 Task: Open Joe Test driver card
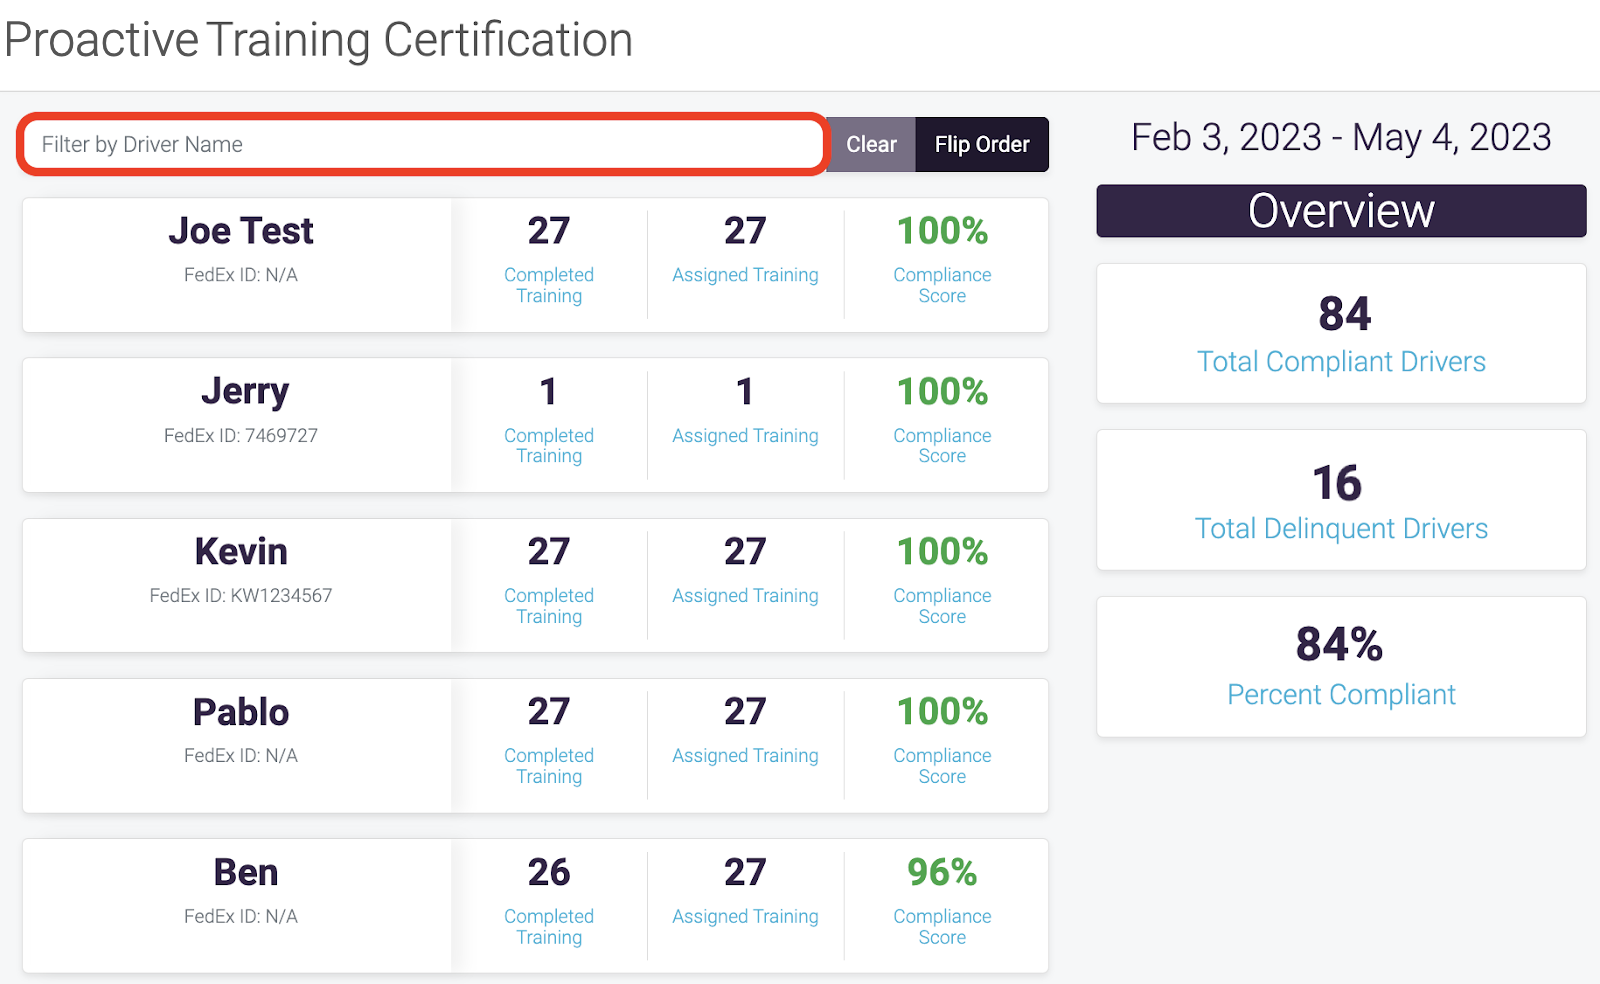pos(535,265)
